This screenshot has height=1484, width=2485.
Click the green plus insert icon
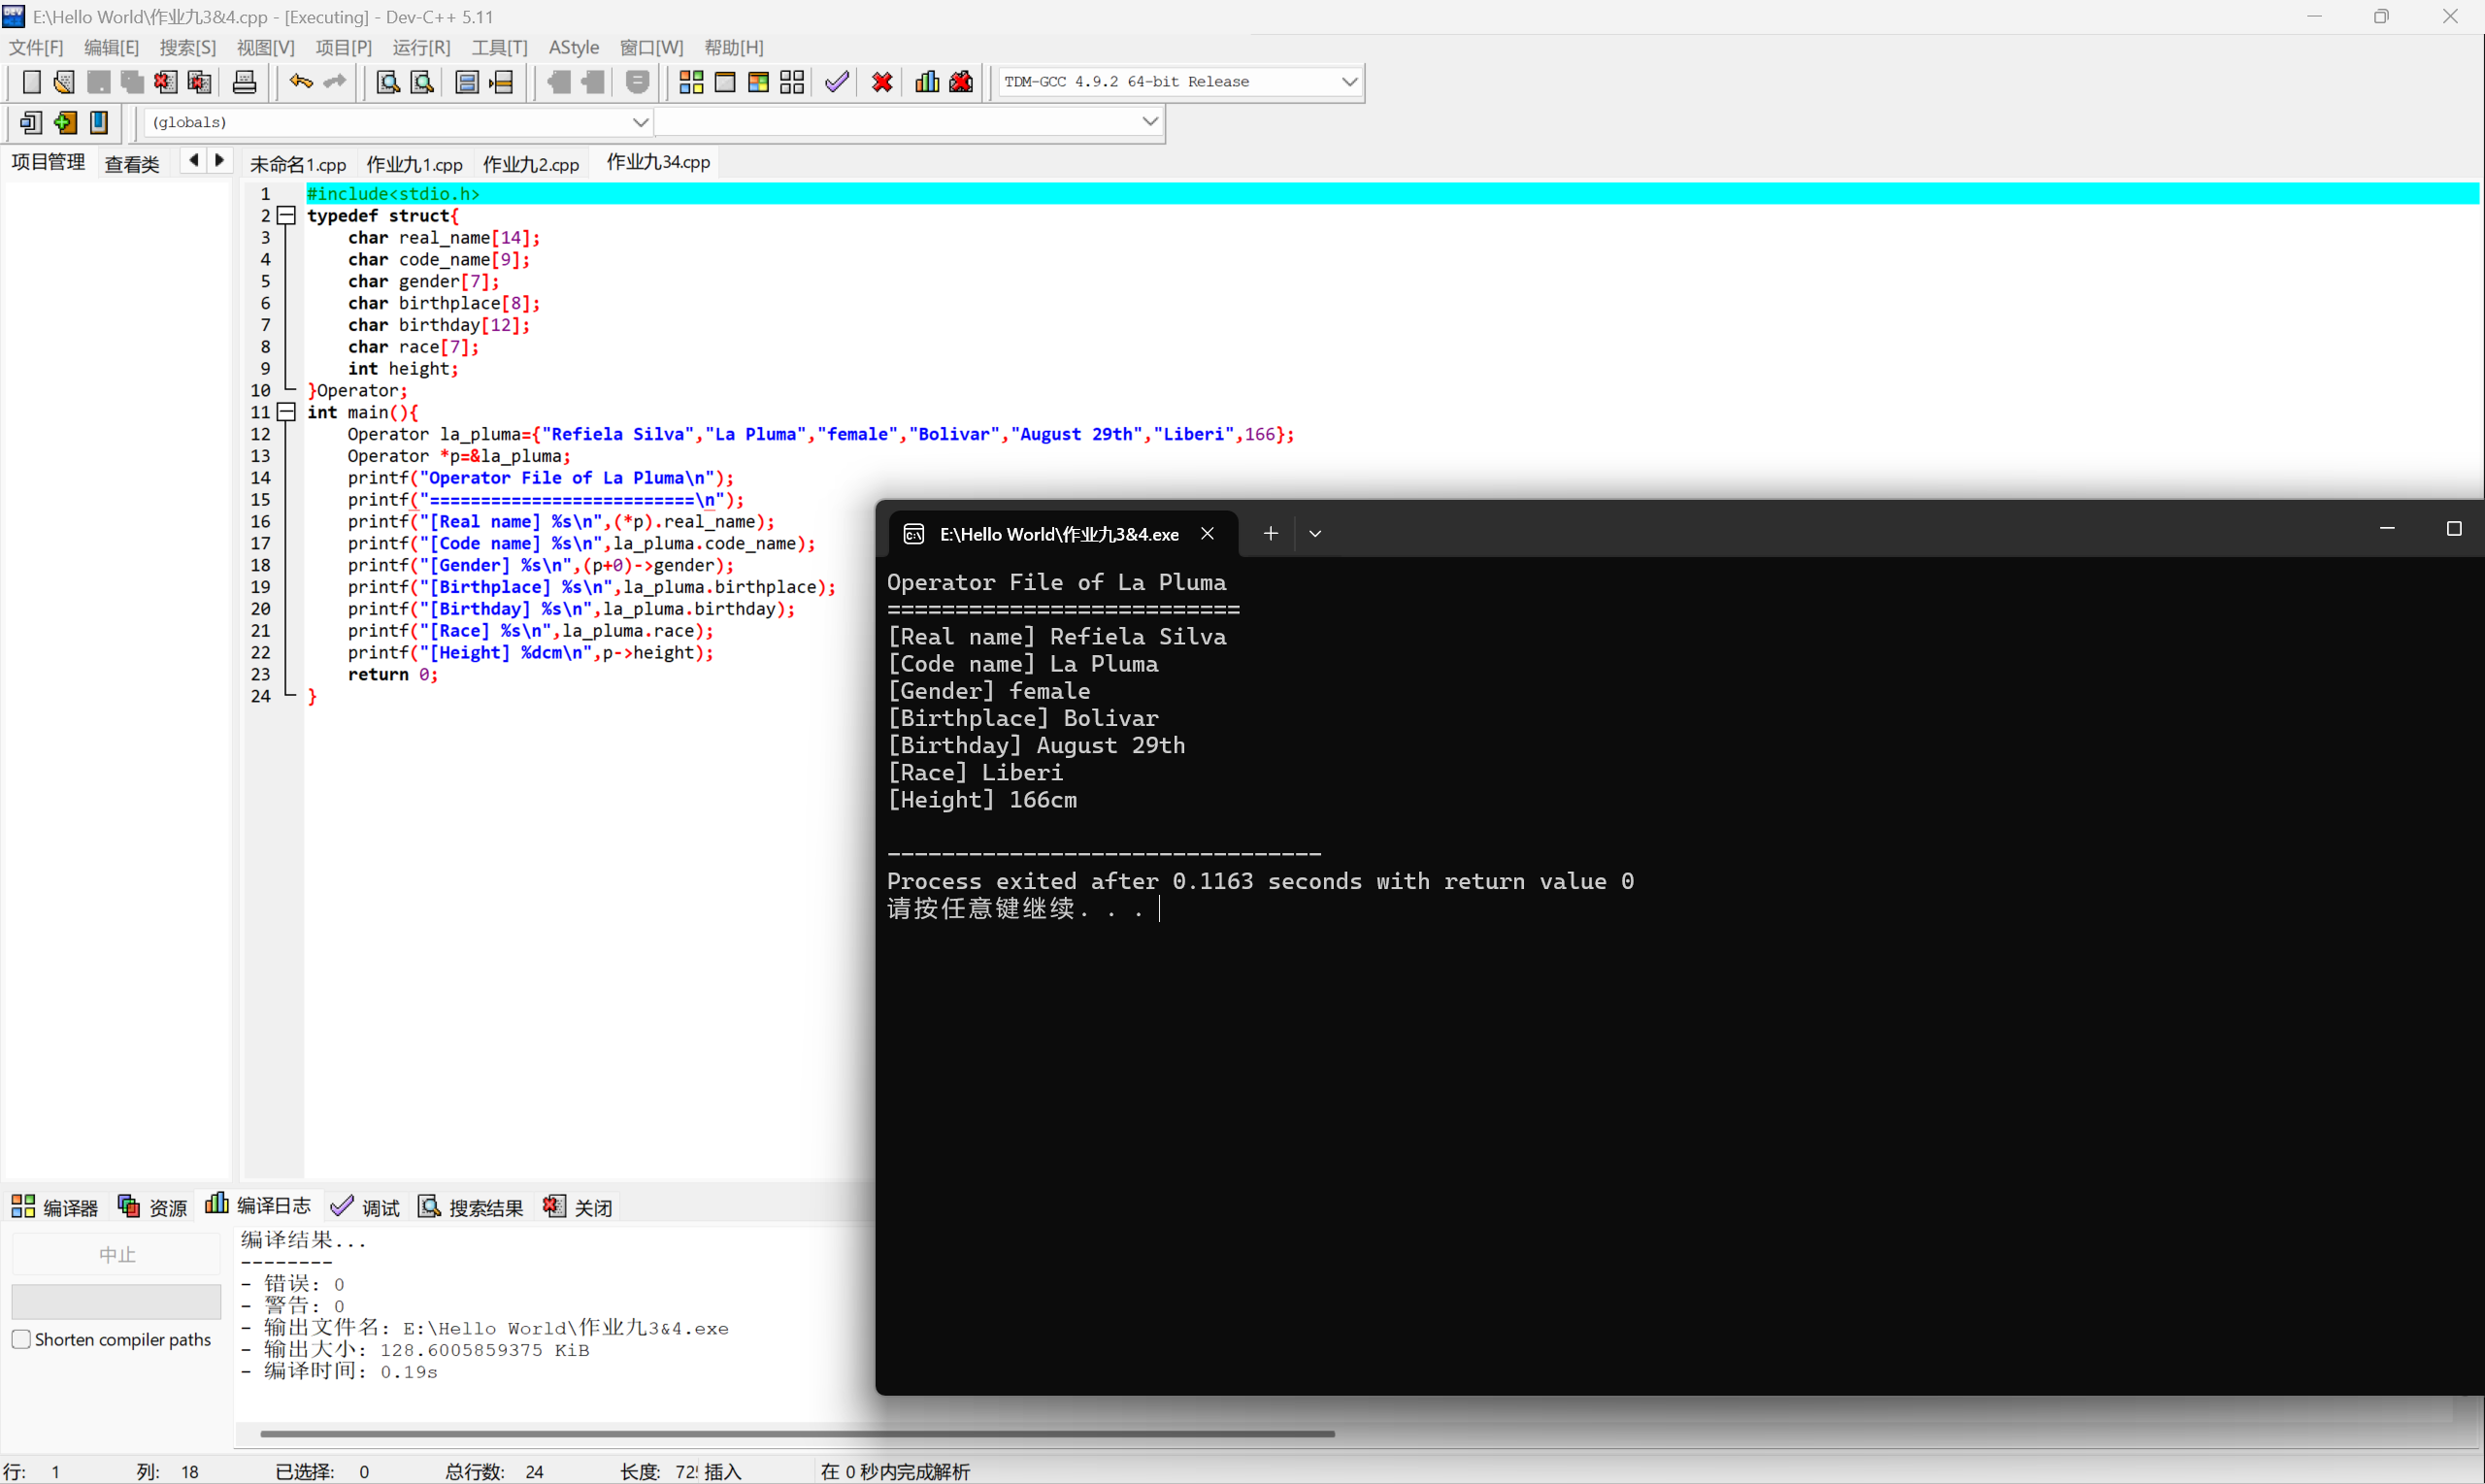coord(65,123)
